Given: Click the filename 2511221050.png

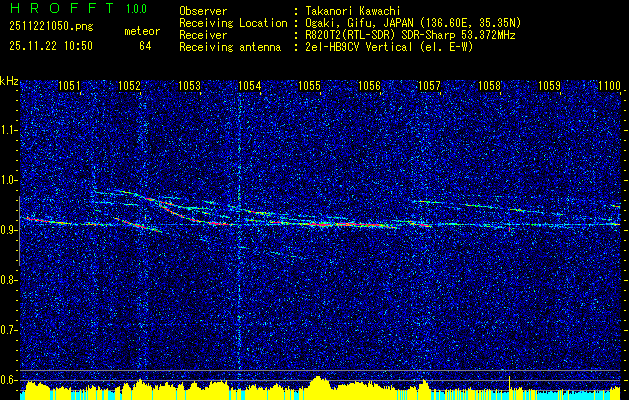Looking at the screenshot, I should pyautogui.click(x=51, y=26).
